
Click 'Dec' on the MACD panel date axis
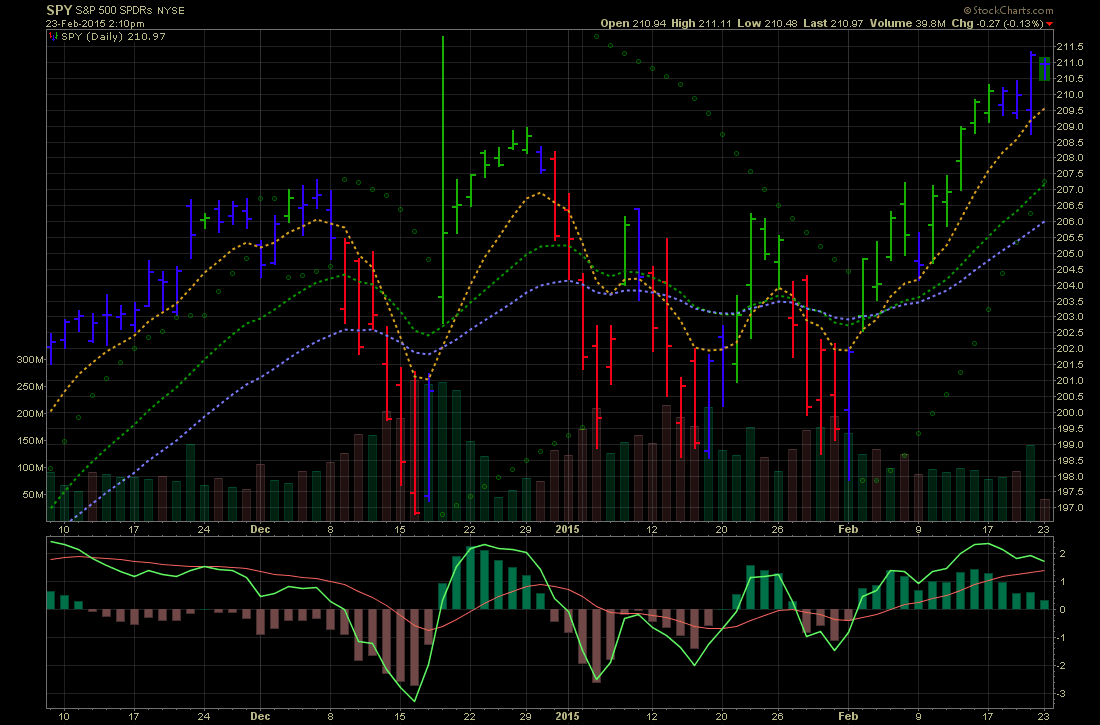[260, 717]
